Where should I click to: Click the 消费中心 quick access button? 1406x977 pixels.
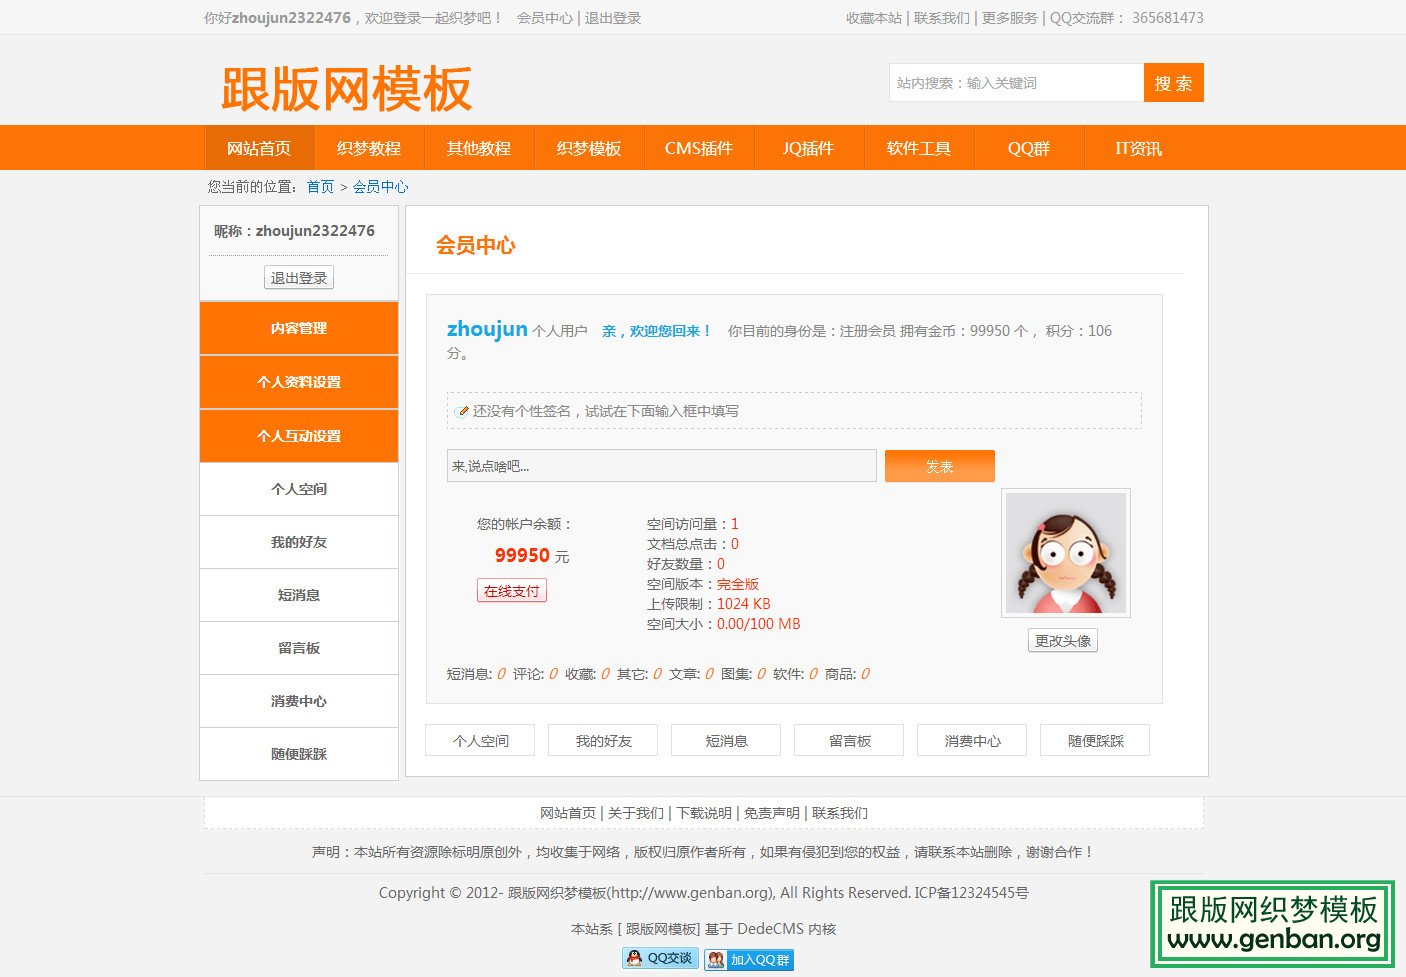(x=971, y=740)
